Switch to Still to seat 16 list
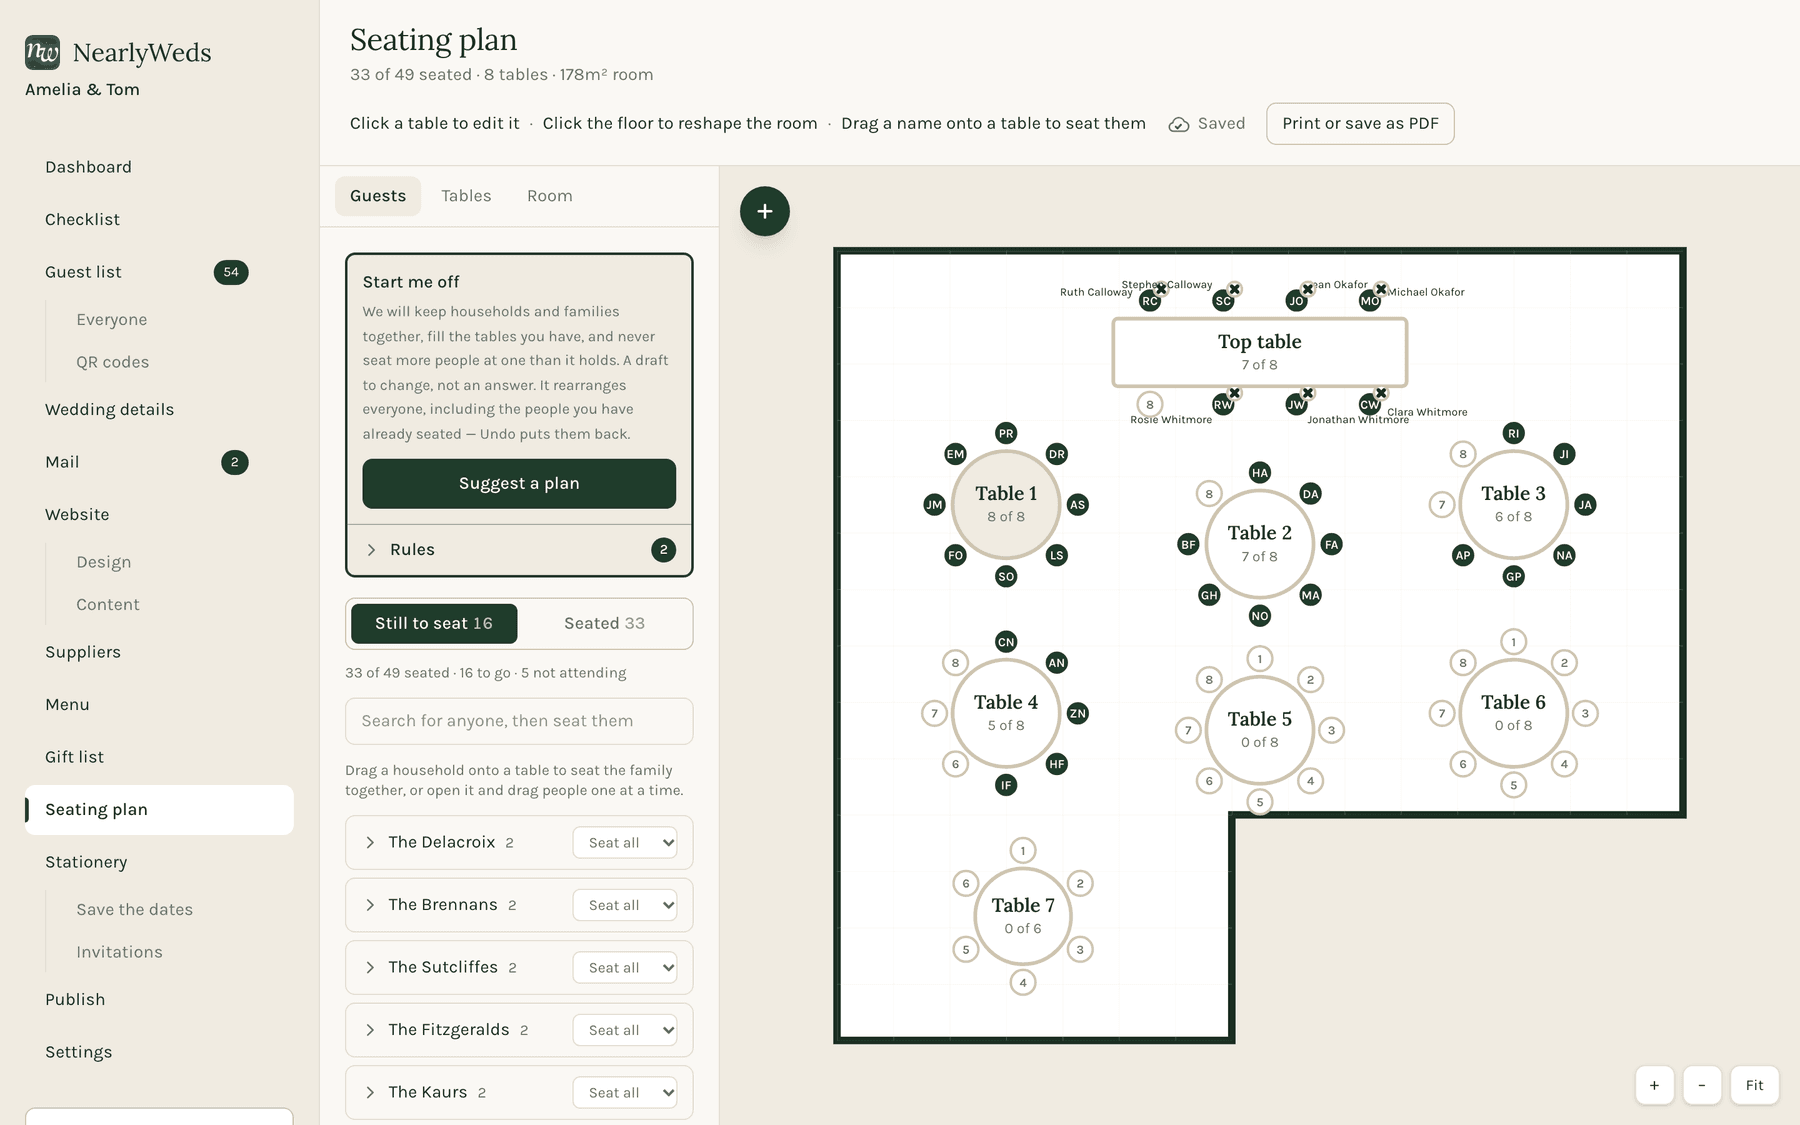1800x1125 pixels. (x=434, y=623)
